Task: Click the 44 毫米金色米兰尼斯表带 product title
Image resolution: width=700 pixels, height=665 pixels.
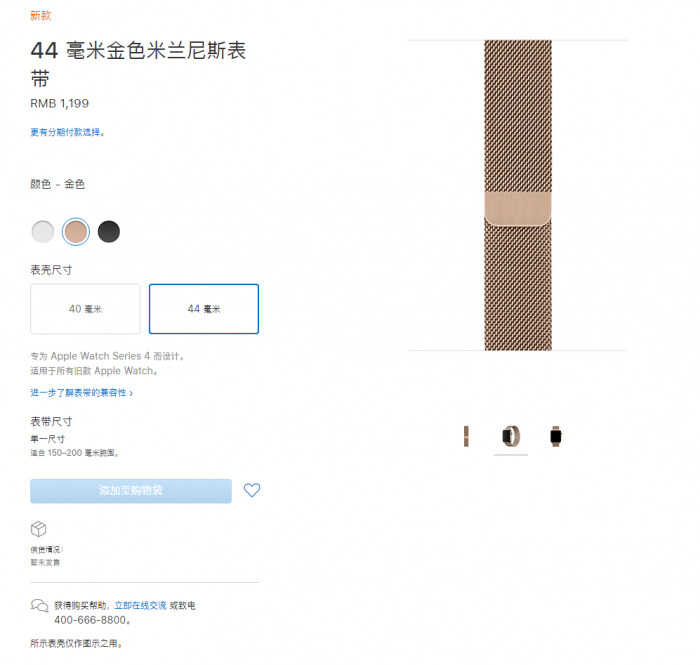Action: click(138, 64)
